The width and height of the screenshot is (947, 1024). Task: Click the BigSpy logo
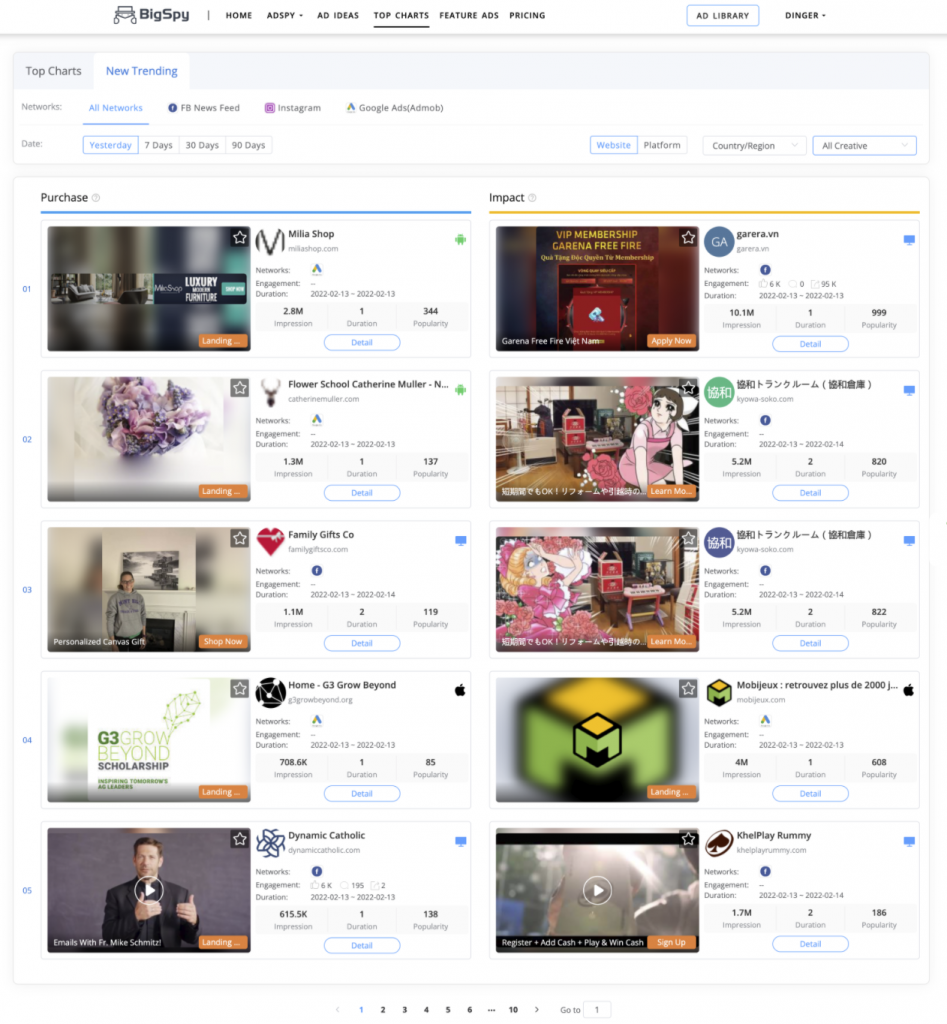click(152, 14)
